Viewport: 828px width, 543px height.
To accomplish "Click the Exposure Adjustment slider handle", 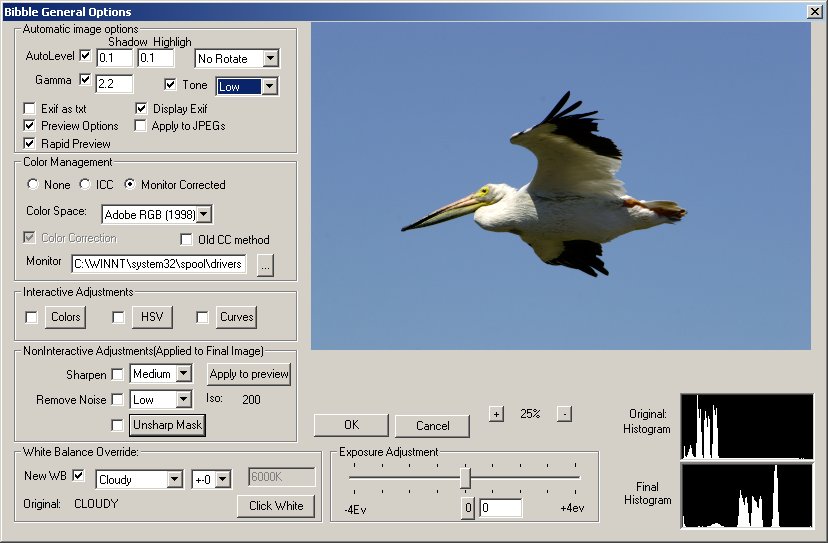I will coord(465,478).
